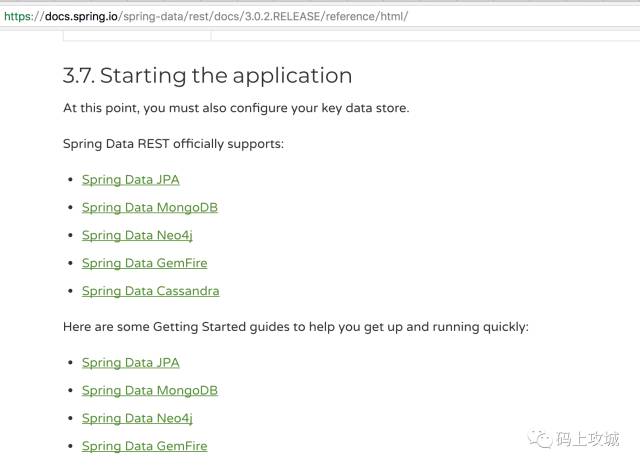This screenshot has height=467, width=640.
Task: Click the '3.7. Starting the application' heading
Action: pos(207,76)
